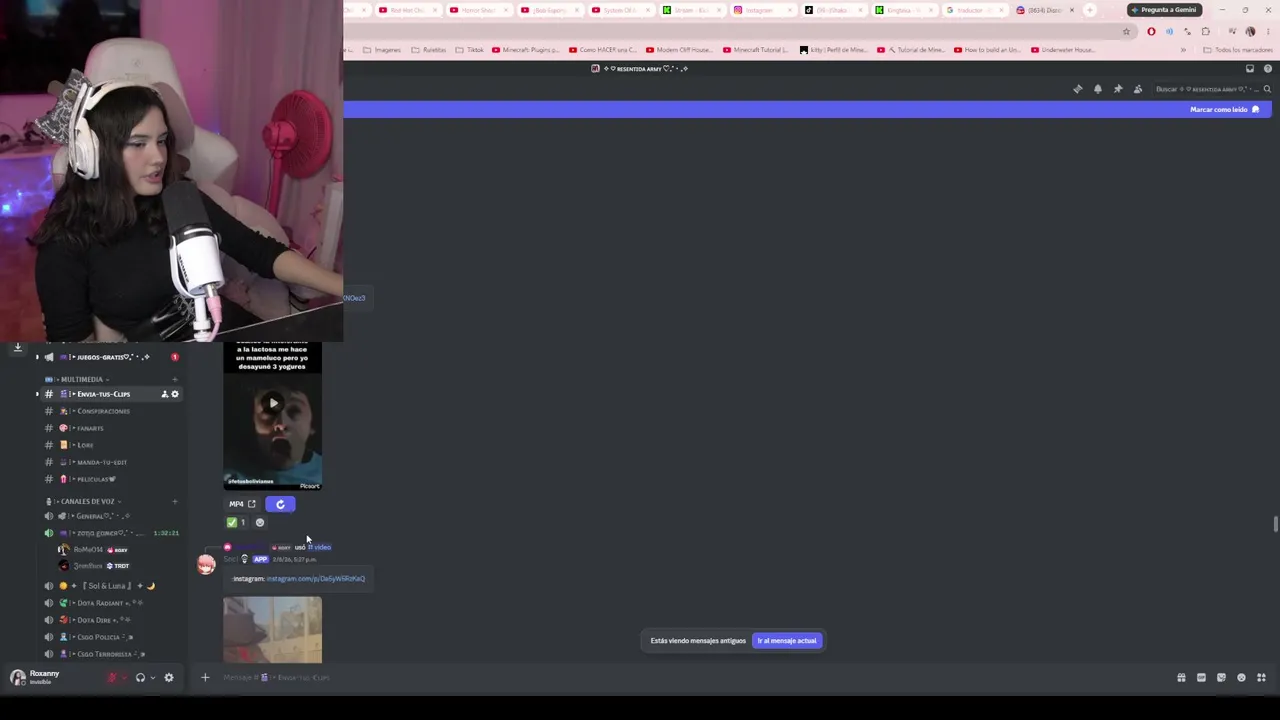Focus the message input field
The width and height of the screenshot is (1280, 720).
coord(690,678)
